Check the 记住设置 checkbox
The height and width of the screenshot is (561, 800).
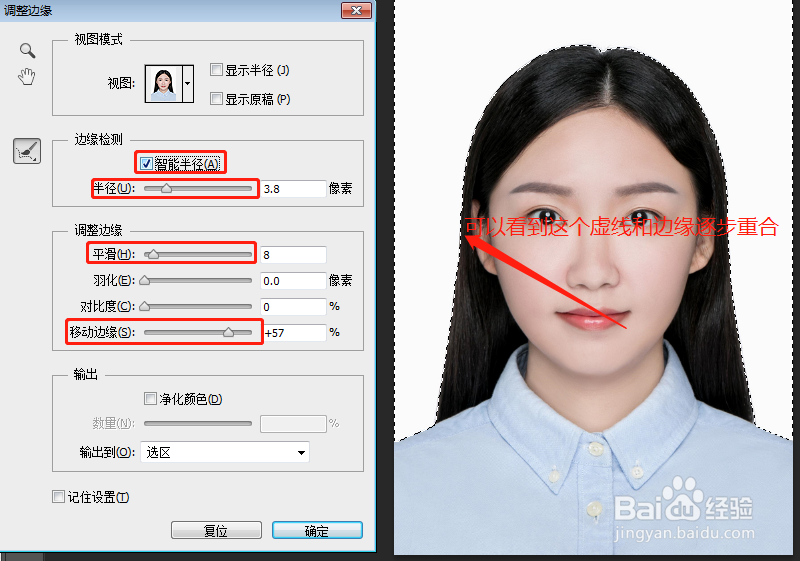click(58, 496)
